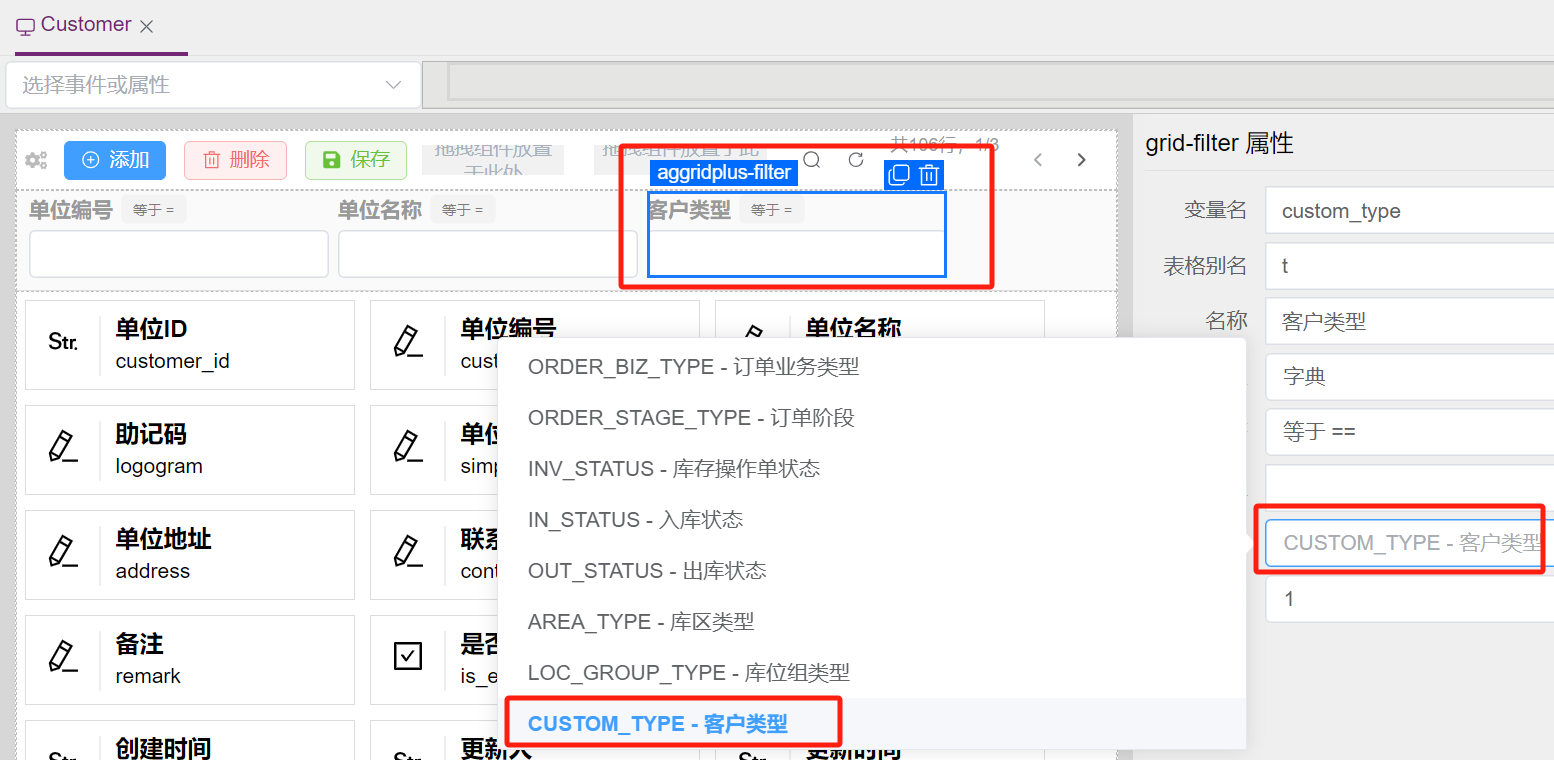
Task: Open the 选择事件或属性 dropdown
Action: click(212, 85)
